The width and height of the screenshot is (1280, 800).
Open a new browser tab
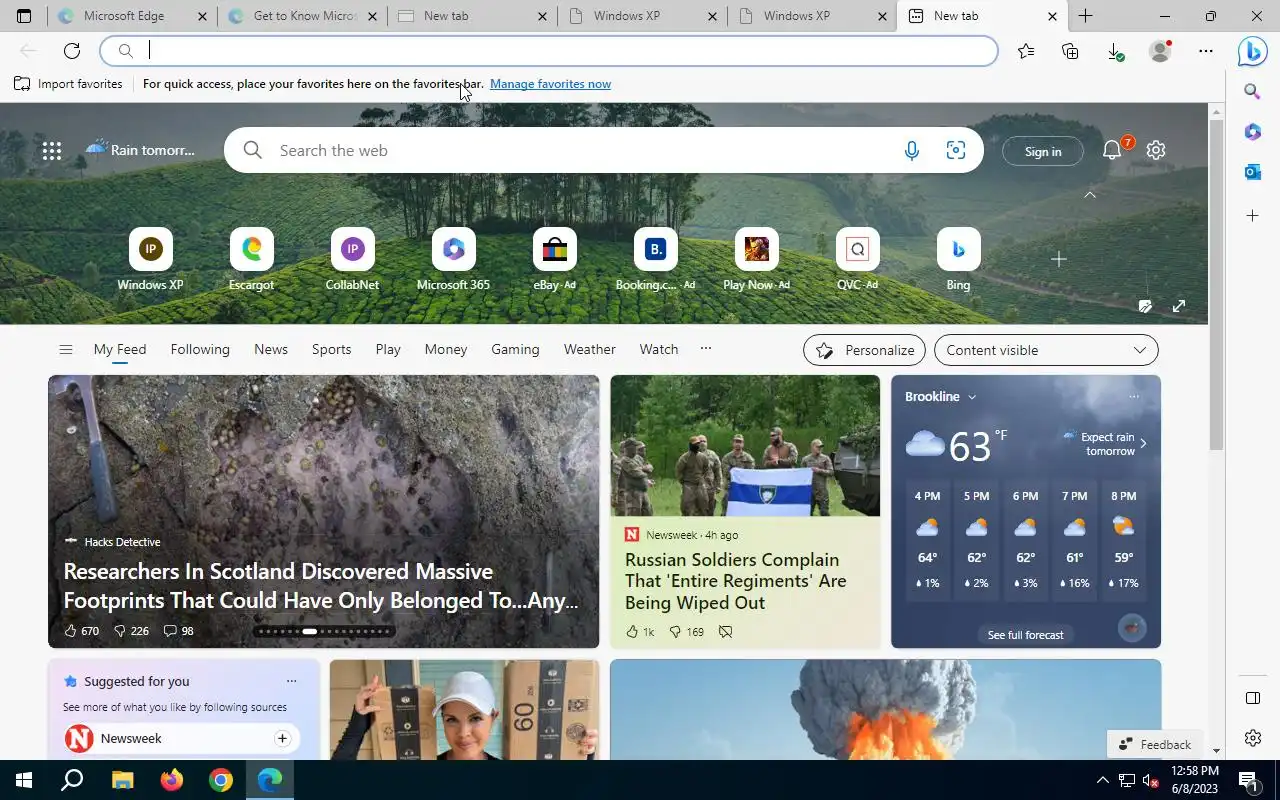(x=1086, y=16)
